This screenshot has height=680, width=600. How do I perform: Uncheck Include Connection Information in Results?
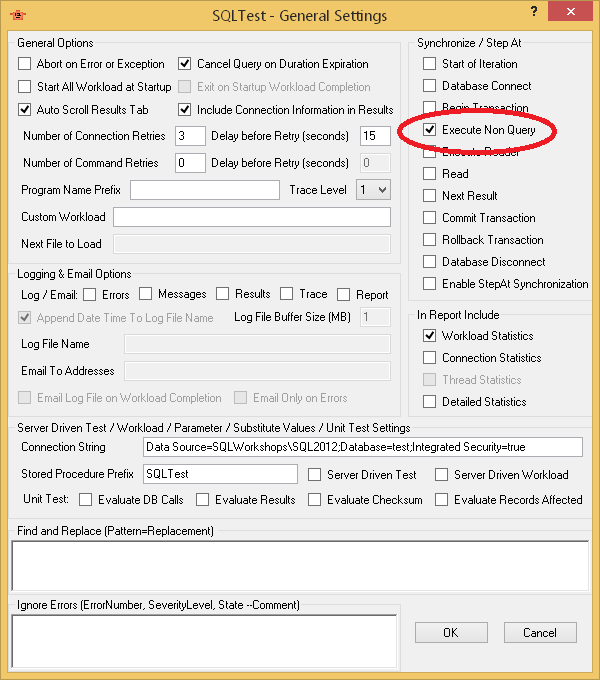[185, 110]
